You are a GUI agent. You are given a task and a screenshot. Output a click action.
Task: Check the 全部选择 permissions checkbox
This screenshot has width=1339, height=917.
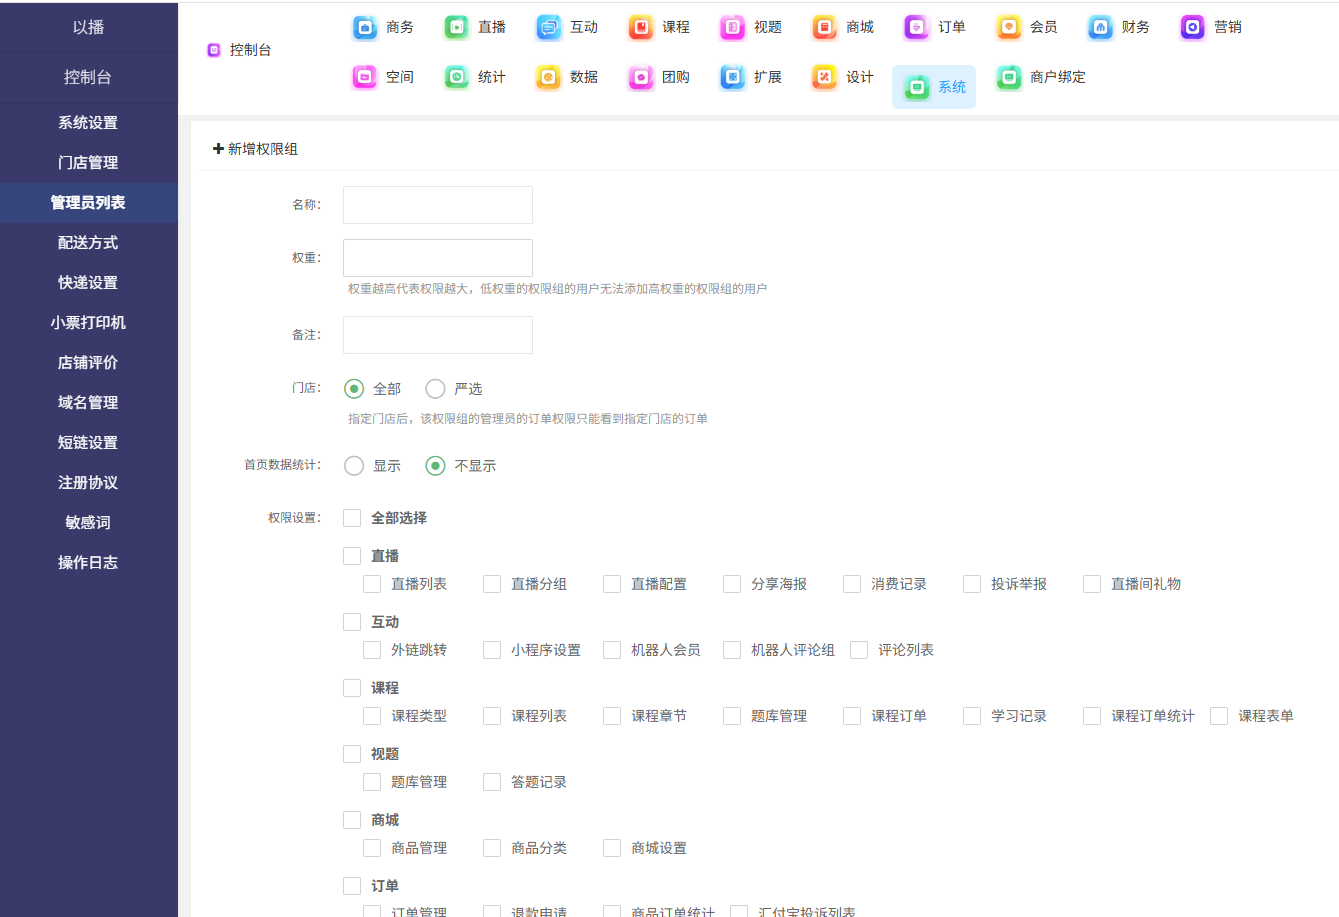coord(352,518)
